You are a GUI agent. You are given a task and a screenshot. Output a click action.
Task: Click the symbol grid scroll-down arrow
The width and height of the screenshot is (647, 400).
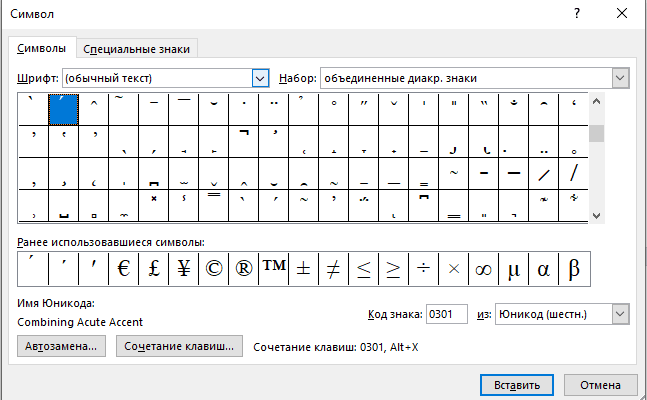pos(596,215)
